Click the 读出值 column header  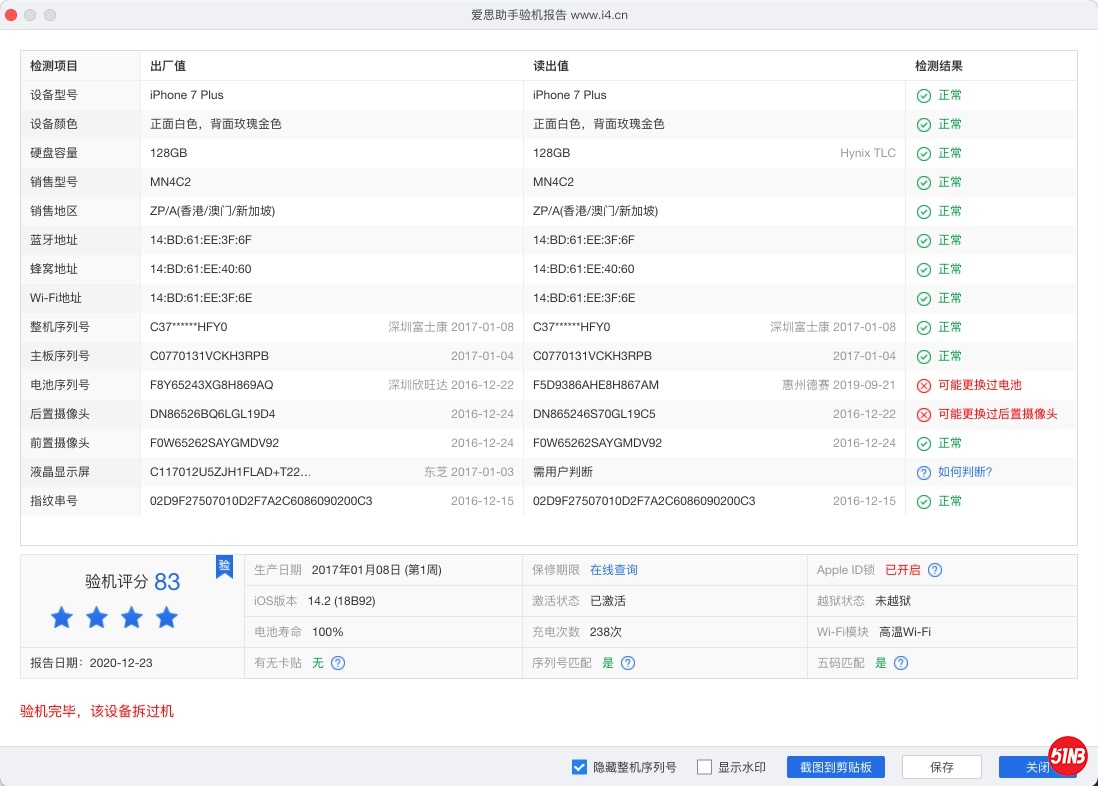coord(551,66)
